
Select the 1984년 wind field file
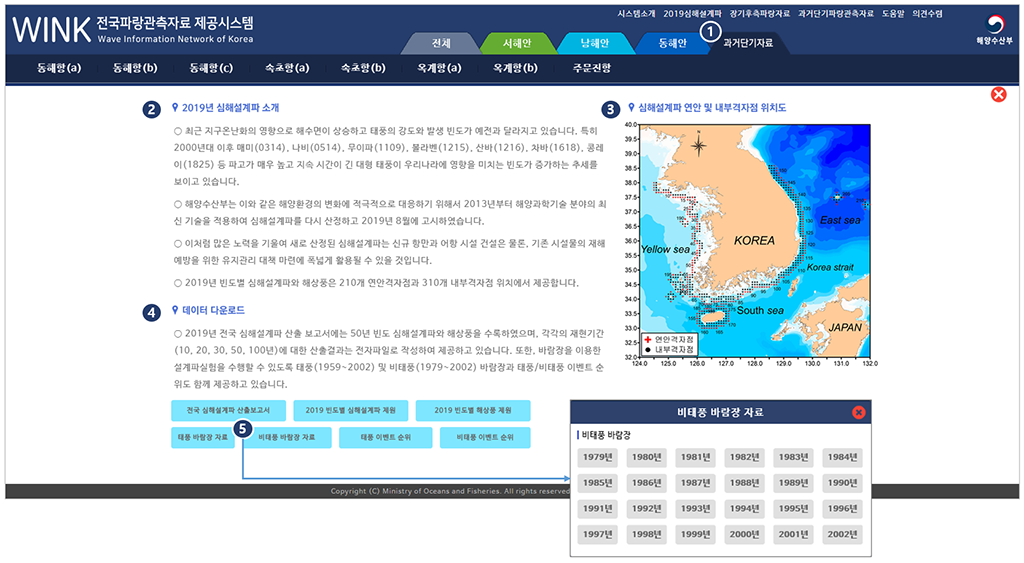coord(842,457)
